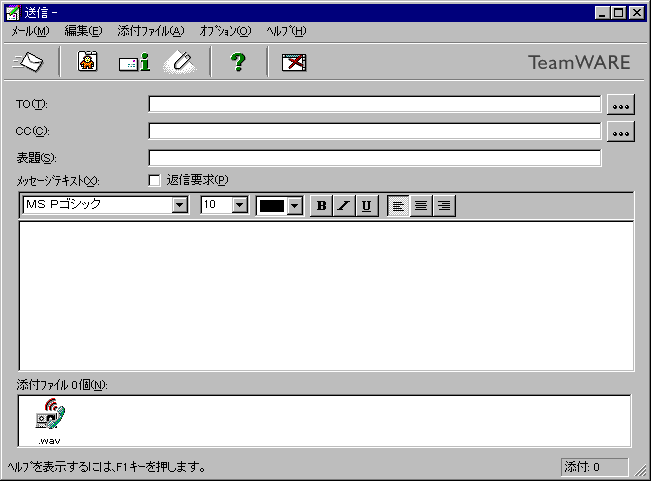Image resolution: width=651 pixels, height=481 pixels.
Task: Select the .wav attachment icon
Action: (50, 421)
